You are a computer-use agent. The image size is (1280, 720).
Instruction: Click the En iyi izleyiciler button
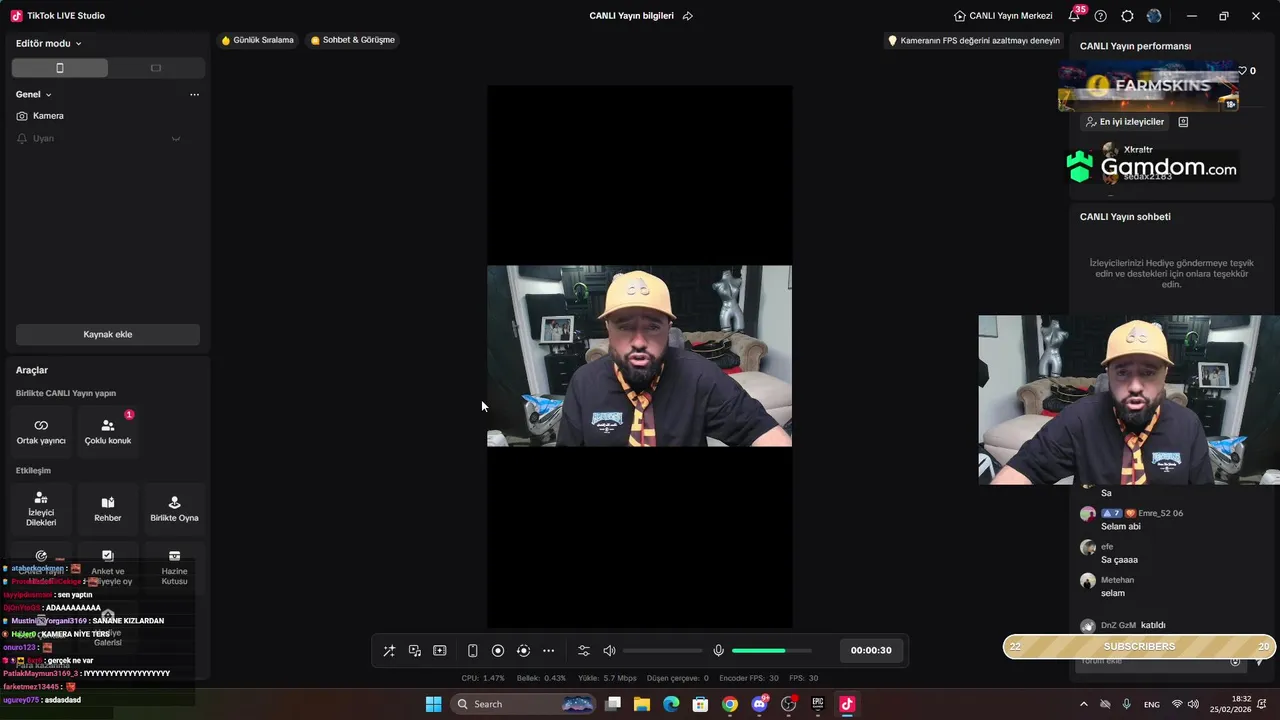click(x=1125, y=122)
